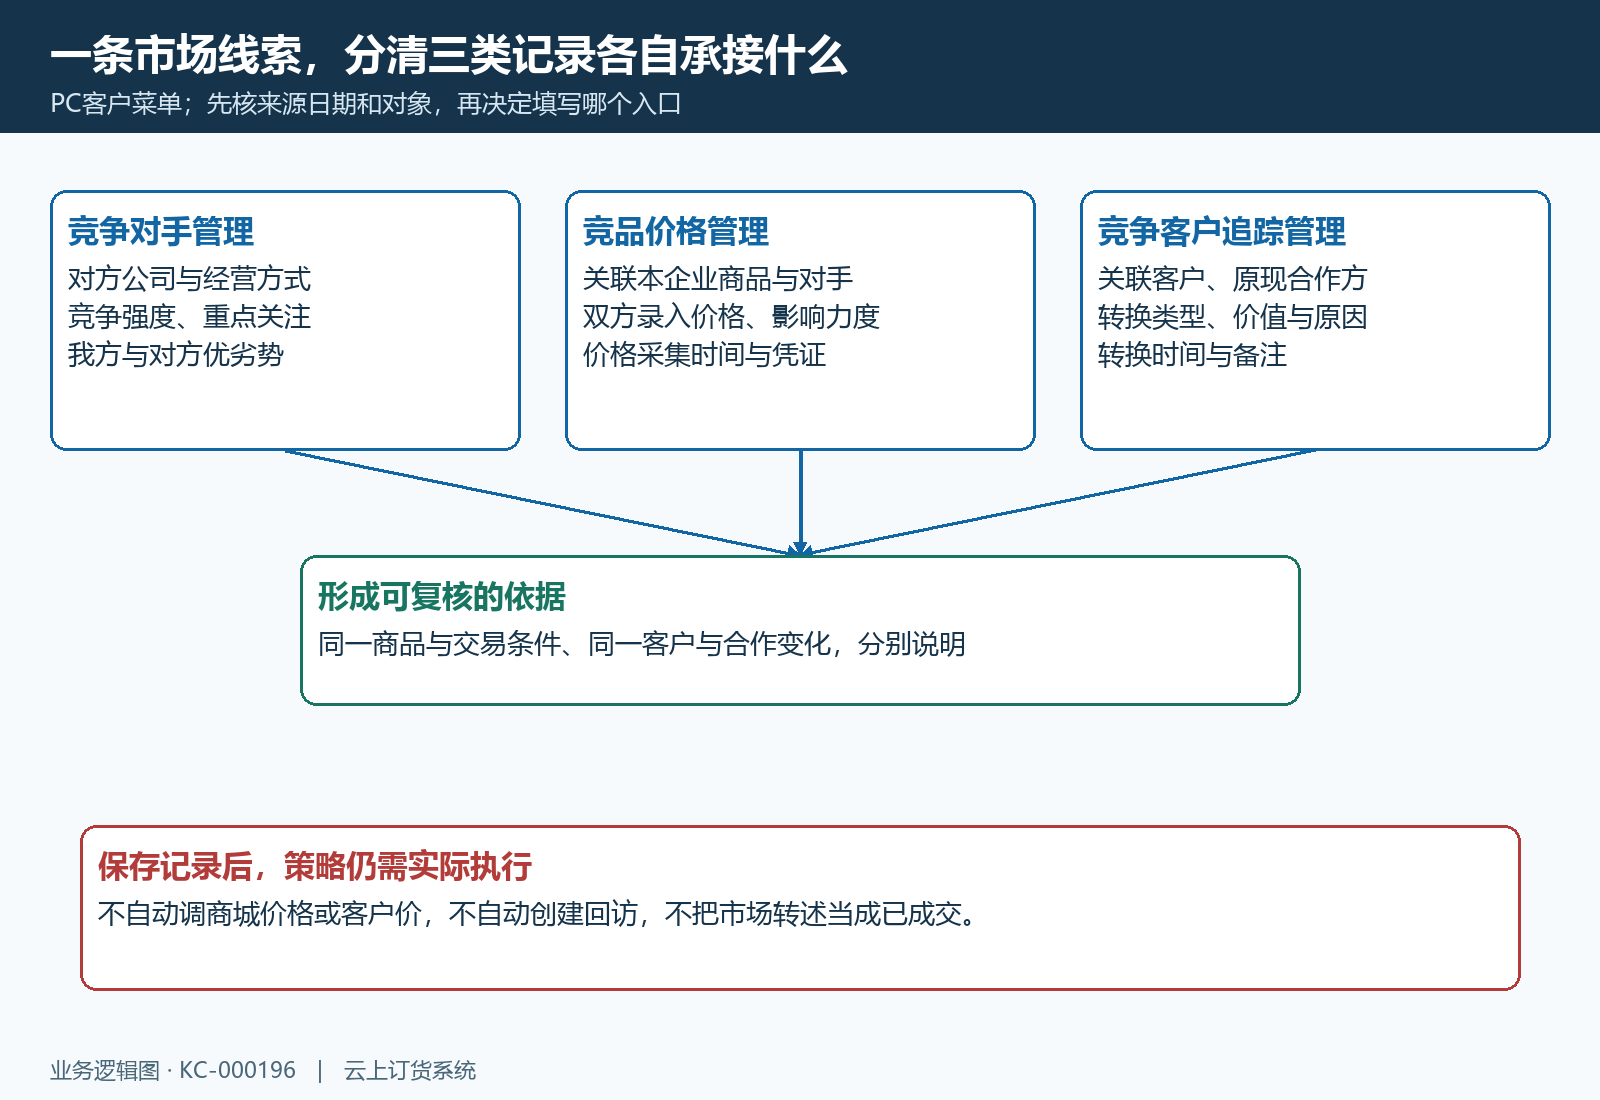Click the footer text 云上订货系统
Screen dimensions: 1600x1100
coord(410,1071)
